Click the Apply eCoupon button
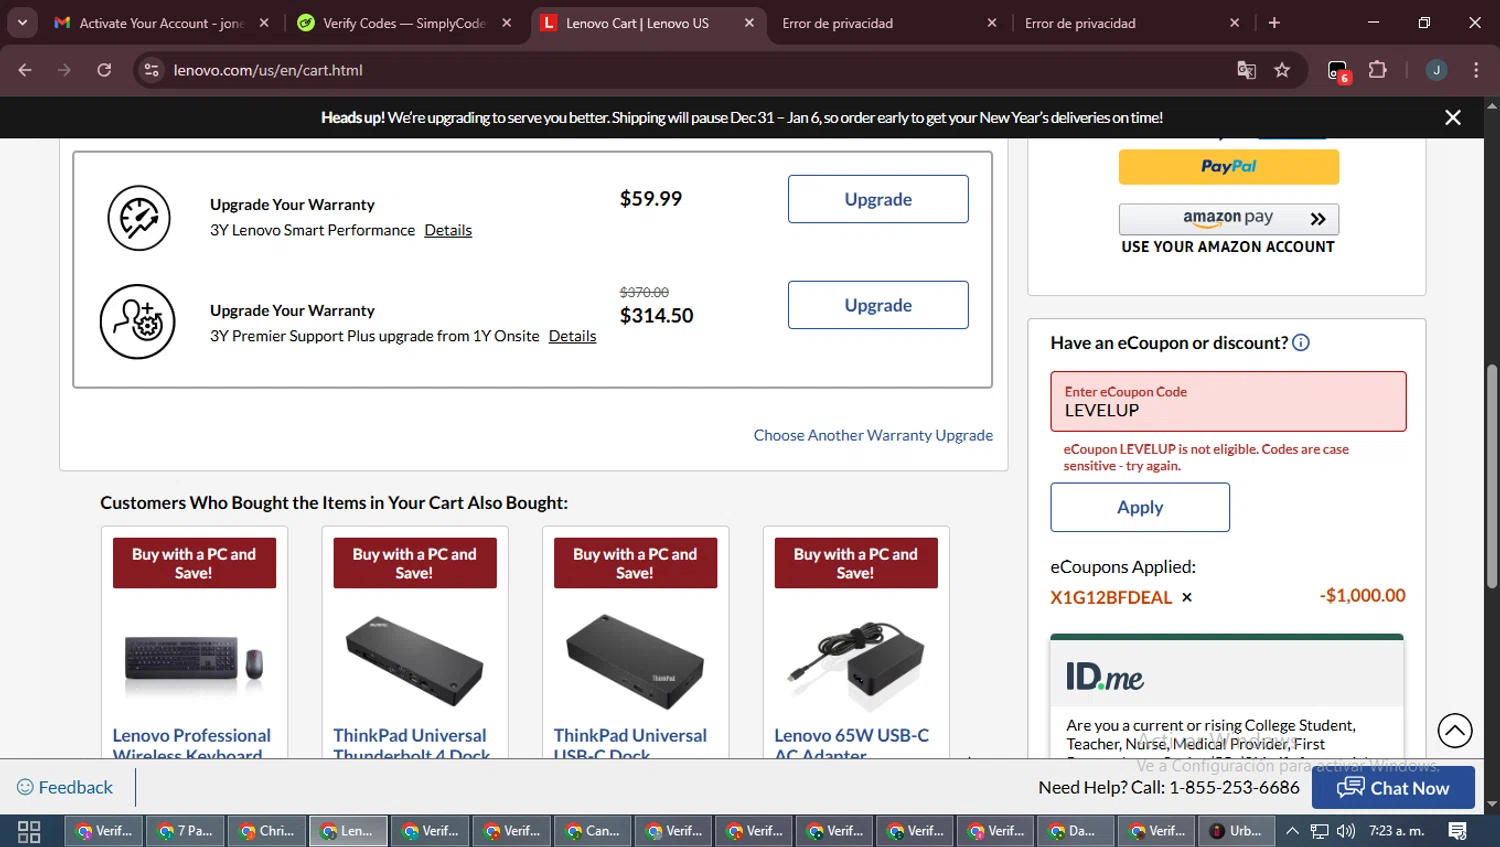Screen dimensions: 1500x847 pyautogui.click(x=1139, y=507)
